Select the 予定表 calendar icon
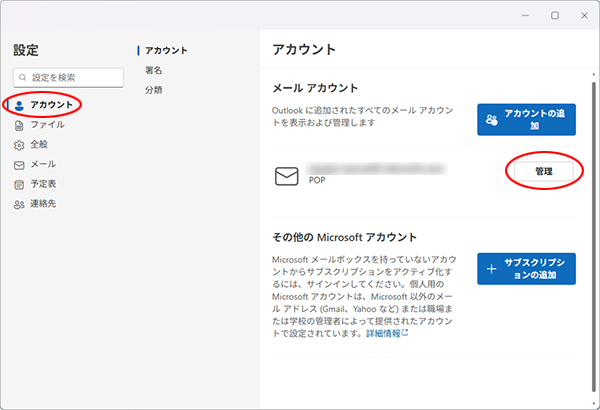The height and width of the screenshot is (410, 600). click(x=20, y=184)
